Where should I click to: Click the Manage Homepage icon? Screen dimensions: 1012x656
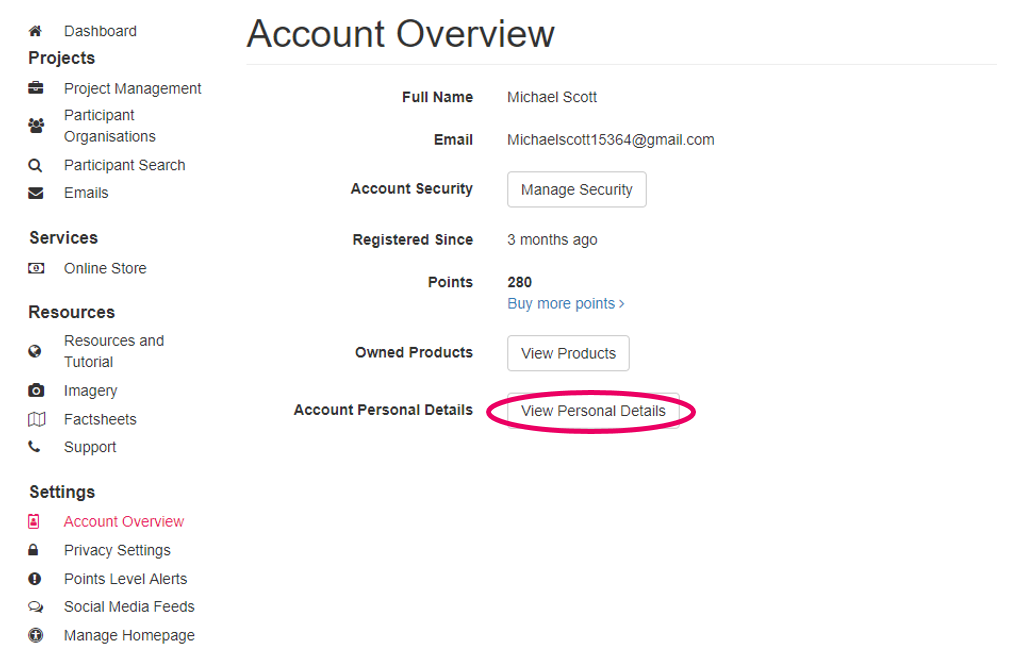point(35,635)
